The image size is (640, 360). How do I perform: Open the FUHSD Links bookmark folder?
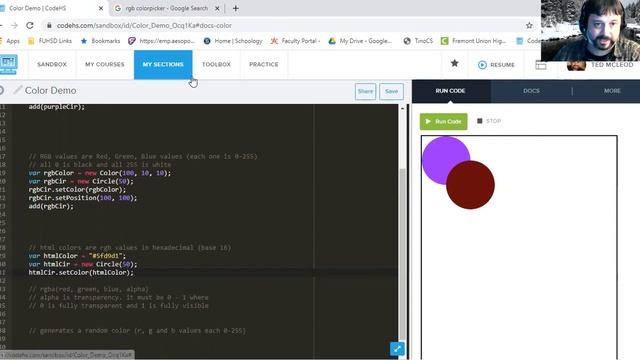point(50,41)
